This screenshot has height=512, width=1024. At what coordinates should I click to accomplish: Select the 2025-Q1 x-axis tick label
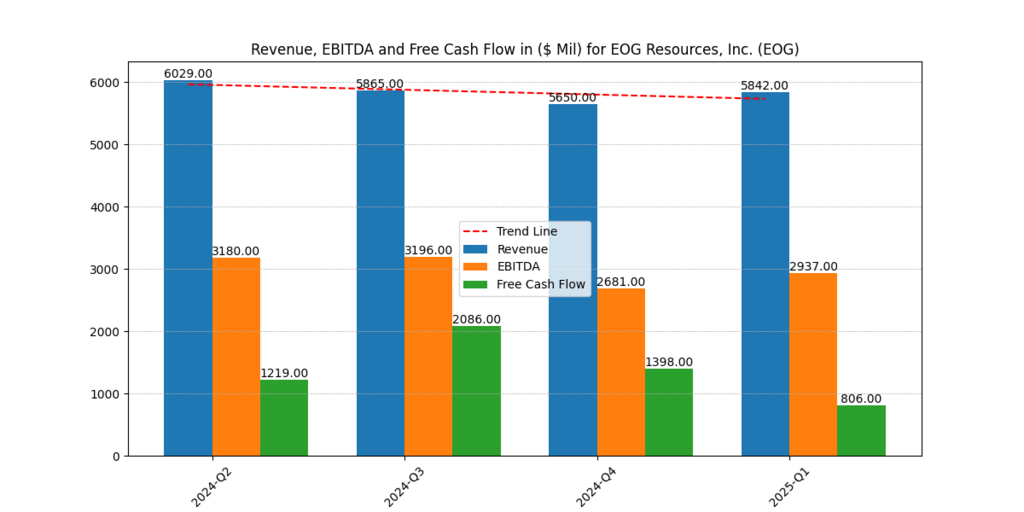(x=788, y=485)
